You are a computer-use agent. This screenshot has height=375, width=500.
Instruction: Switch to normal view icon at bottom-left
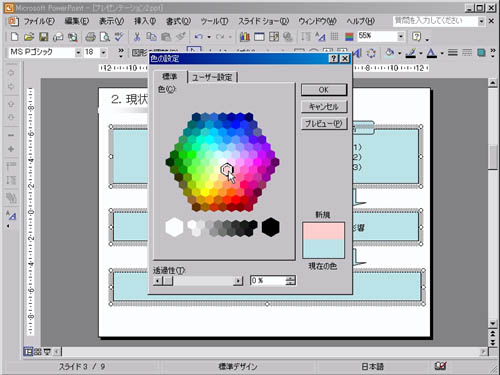click(28, 351)
